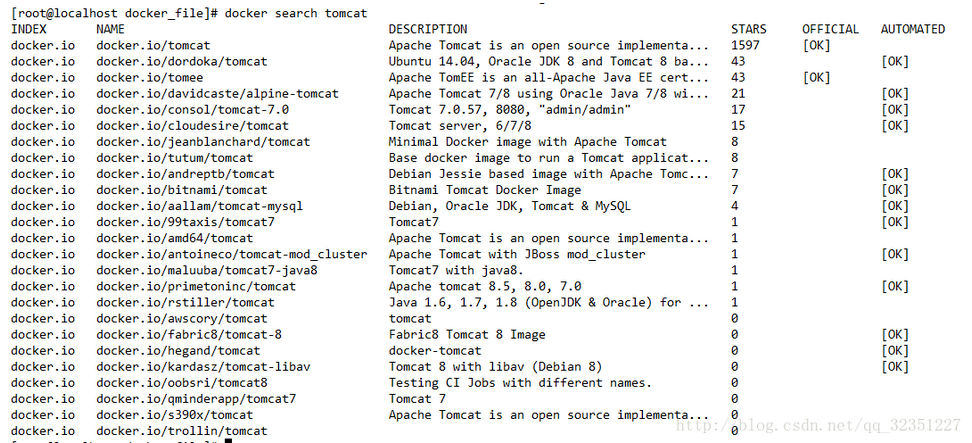The image size is (972, 443).
Task: Click the DESCRIPTION column header
Action: coord(428,29)
